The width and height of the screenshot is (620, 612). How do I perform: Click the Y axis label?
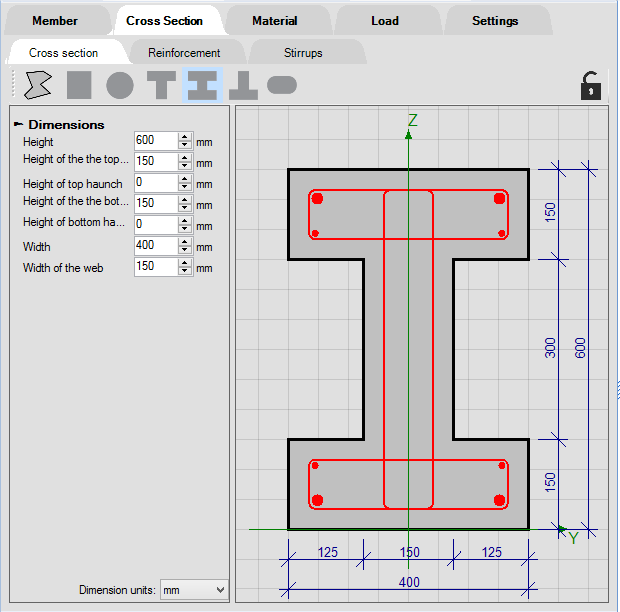point(573,538)
